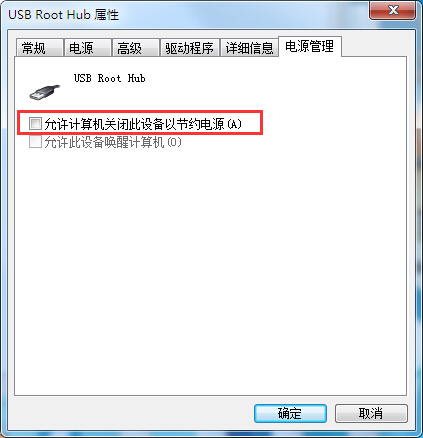Click the 允许计算机关闭此设备以节约电源 label text
Viewport: 423px width, 438px height.
pos(134,124)
